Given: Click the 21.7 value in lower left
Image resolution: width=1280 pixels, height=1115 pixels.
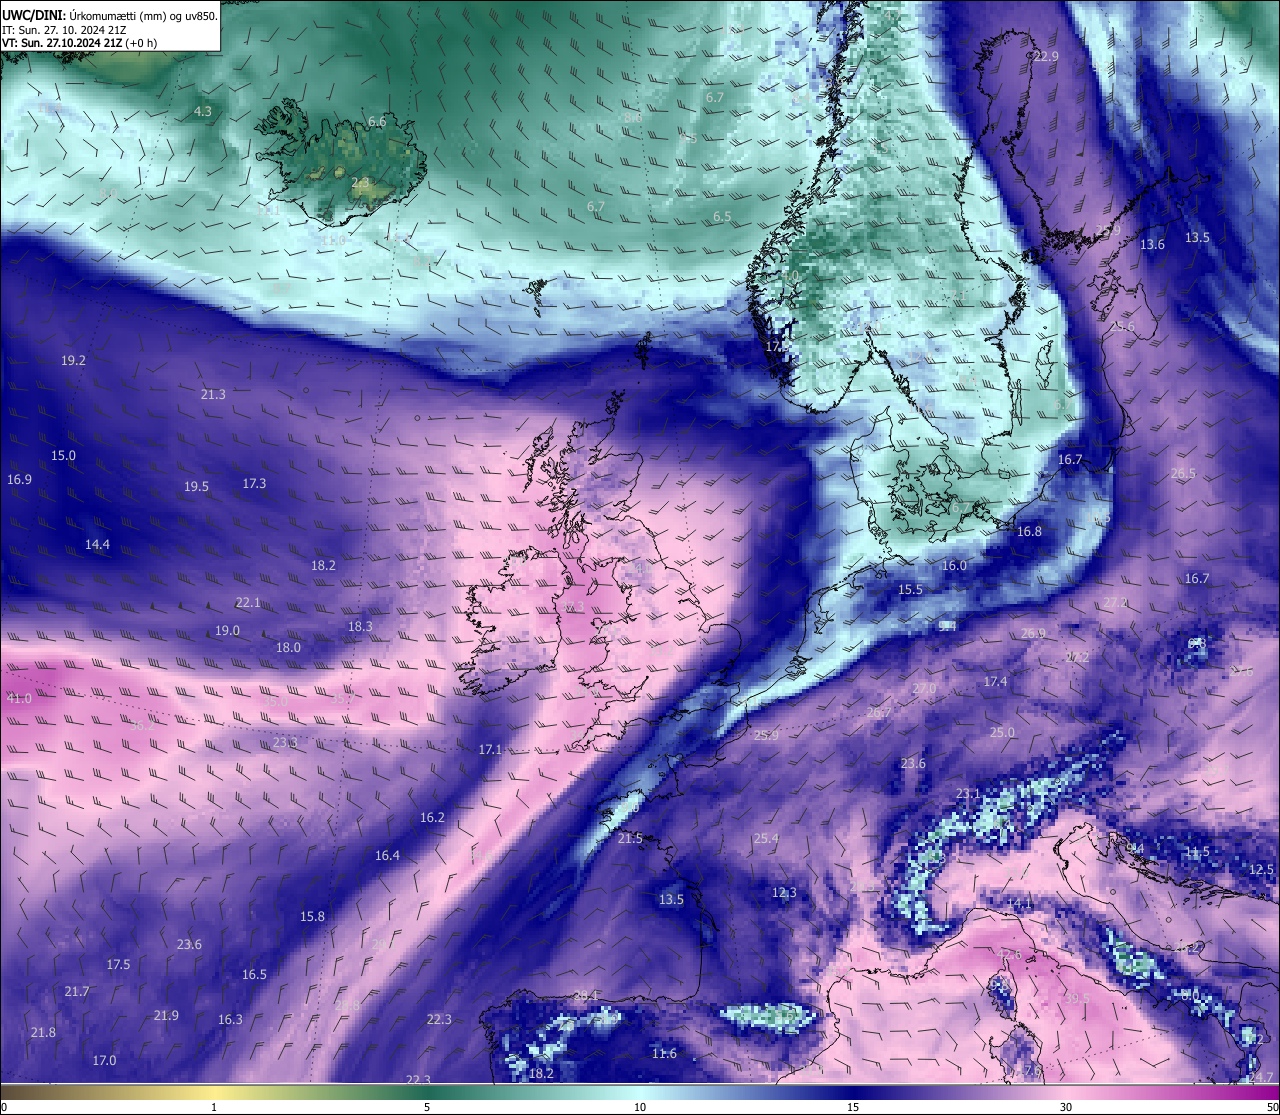Looking at the screenshot, I should tap(76, 991).
